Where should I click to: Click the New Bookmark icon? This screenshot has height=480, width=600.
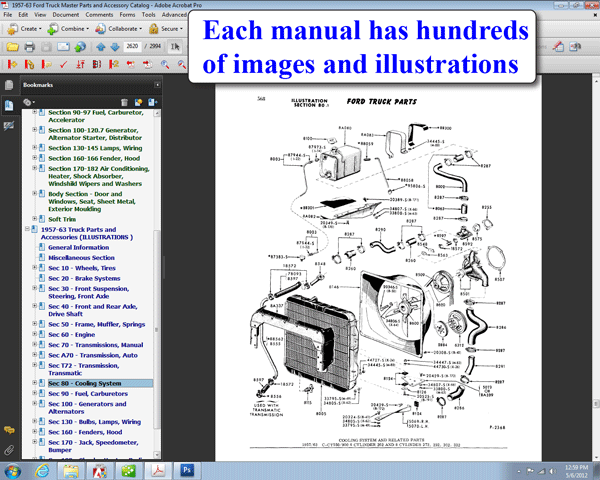(x=138, y=102)
